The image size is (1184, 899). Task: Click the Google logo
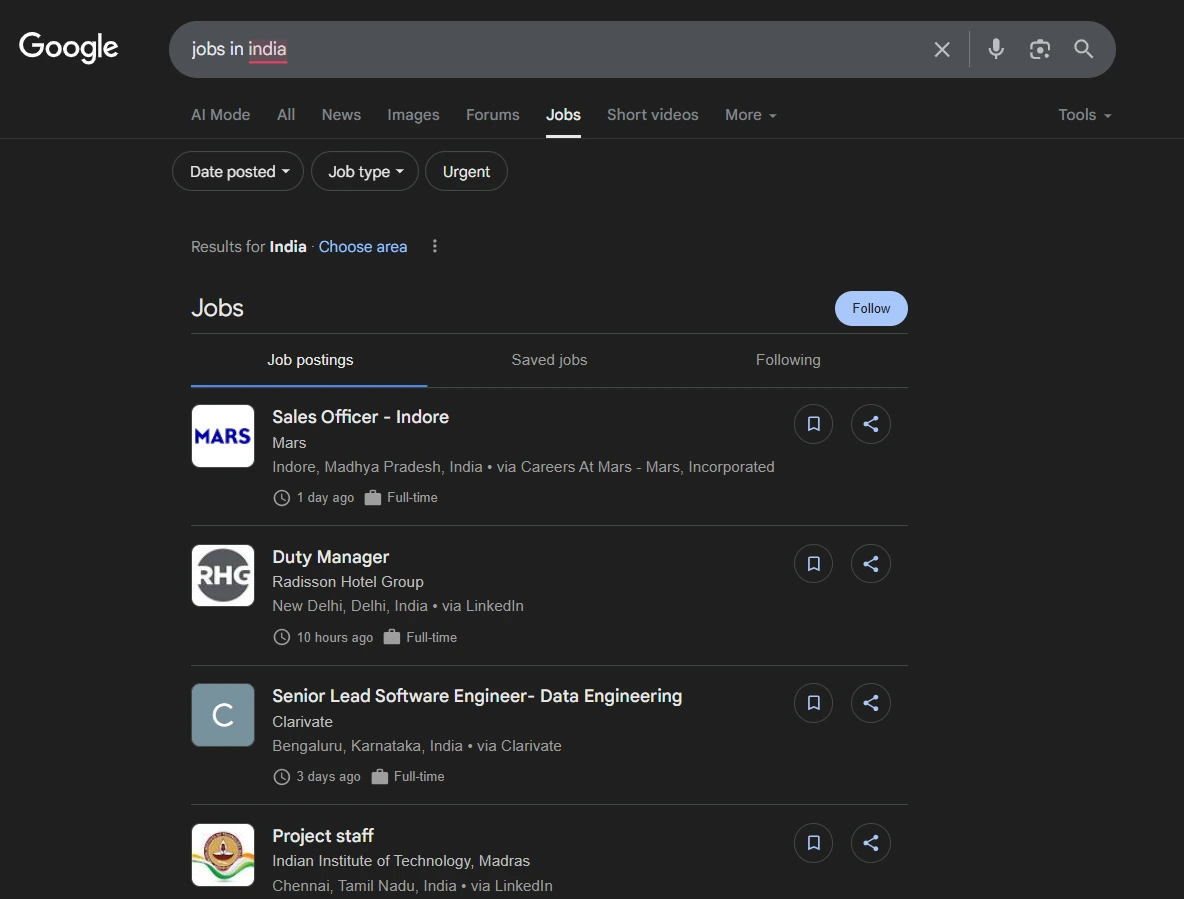pos(69,48)
